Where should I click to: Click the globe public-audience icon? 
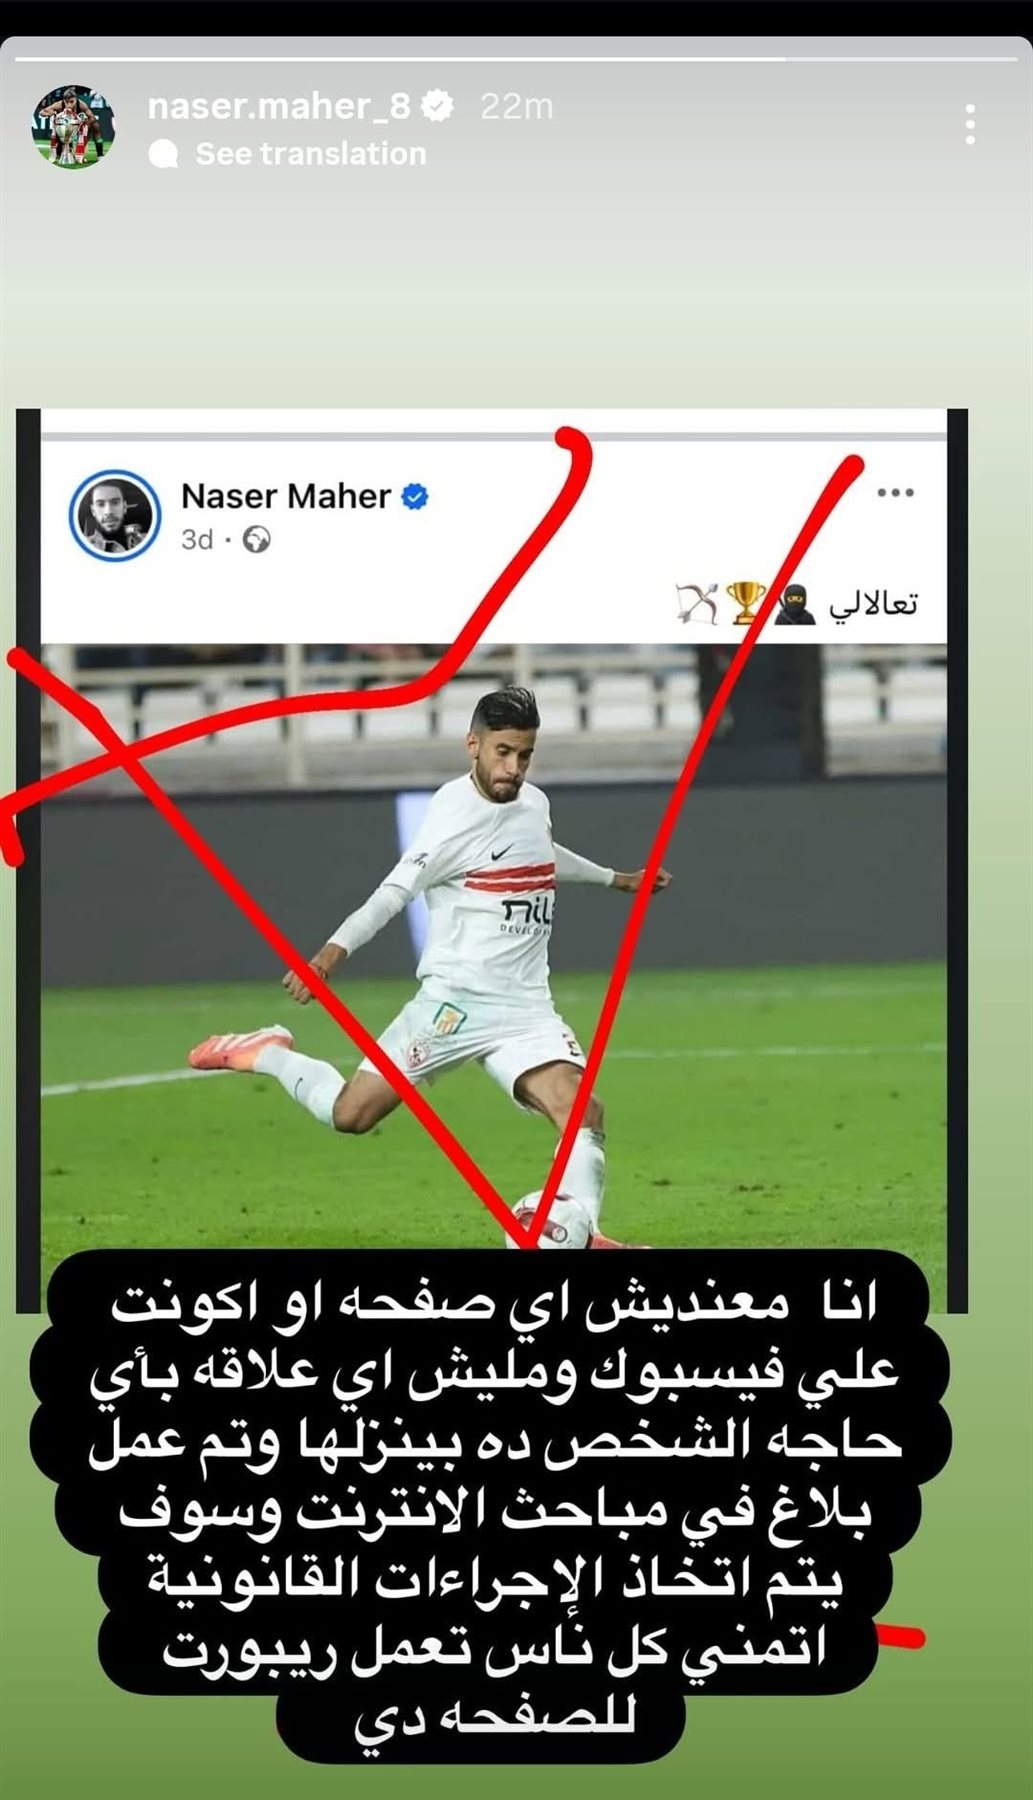click(x=257, y=540)
